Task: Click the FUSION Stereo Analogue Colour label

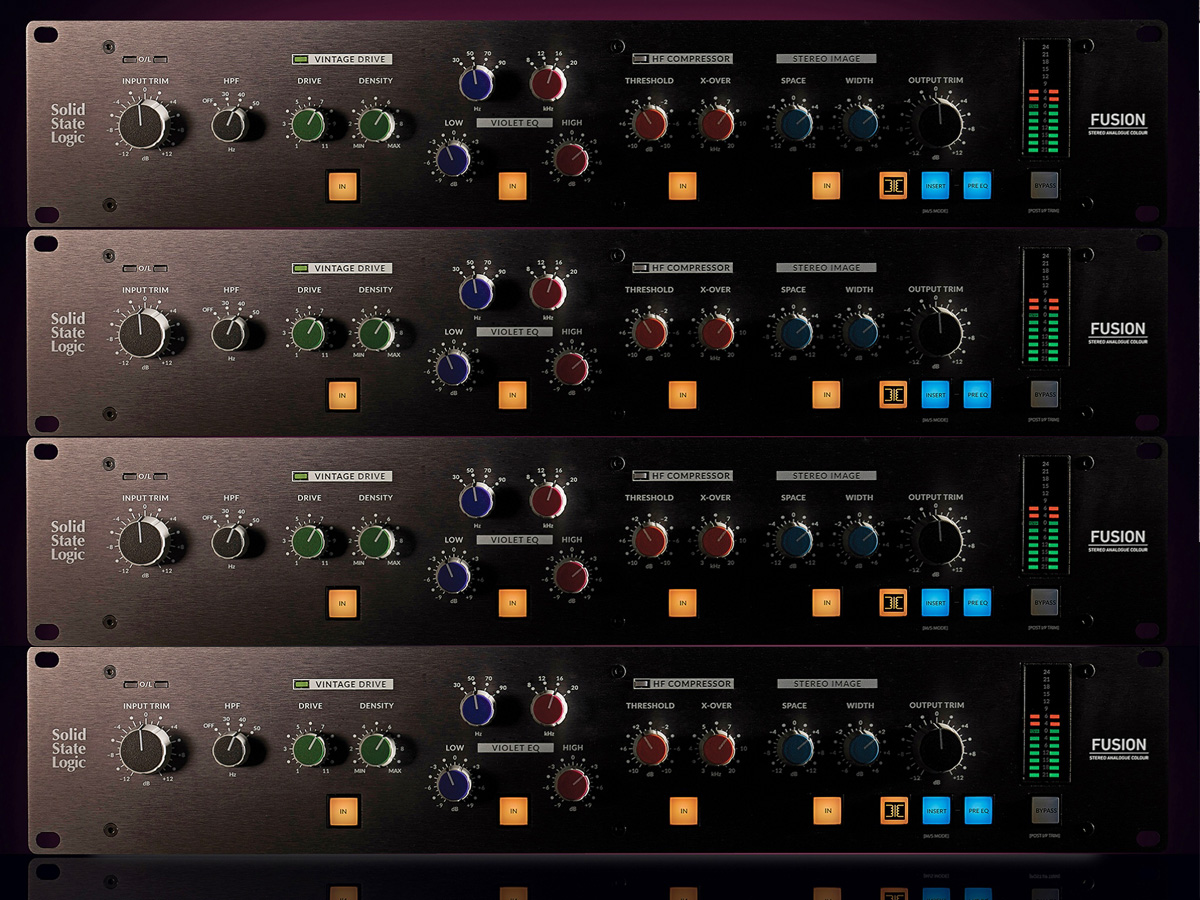Action: [x=1117, y=121]
